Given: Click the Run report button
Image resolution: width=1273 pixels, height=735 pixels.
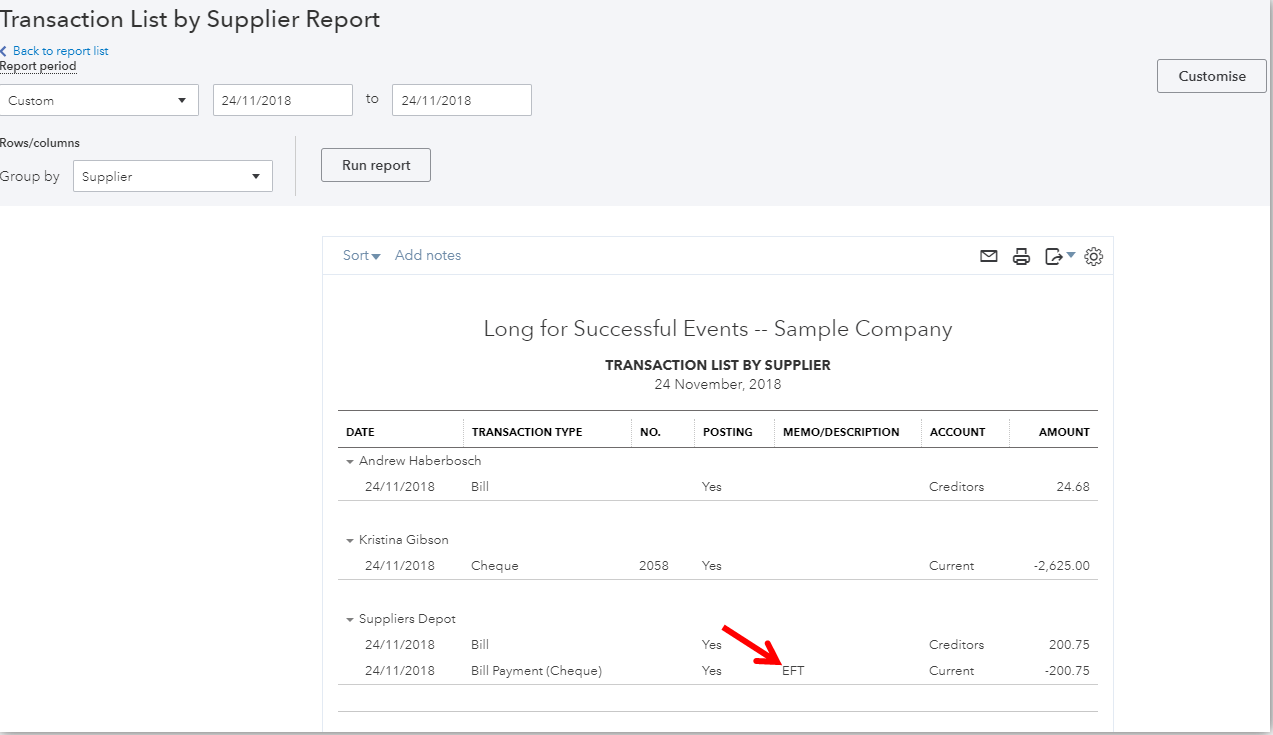Looking at the screenshot, I should click(x=375, y=164).
